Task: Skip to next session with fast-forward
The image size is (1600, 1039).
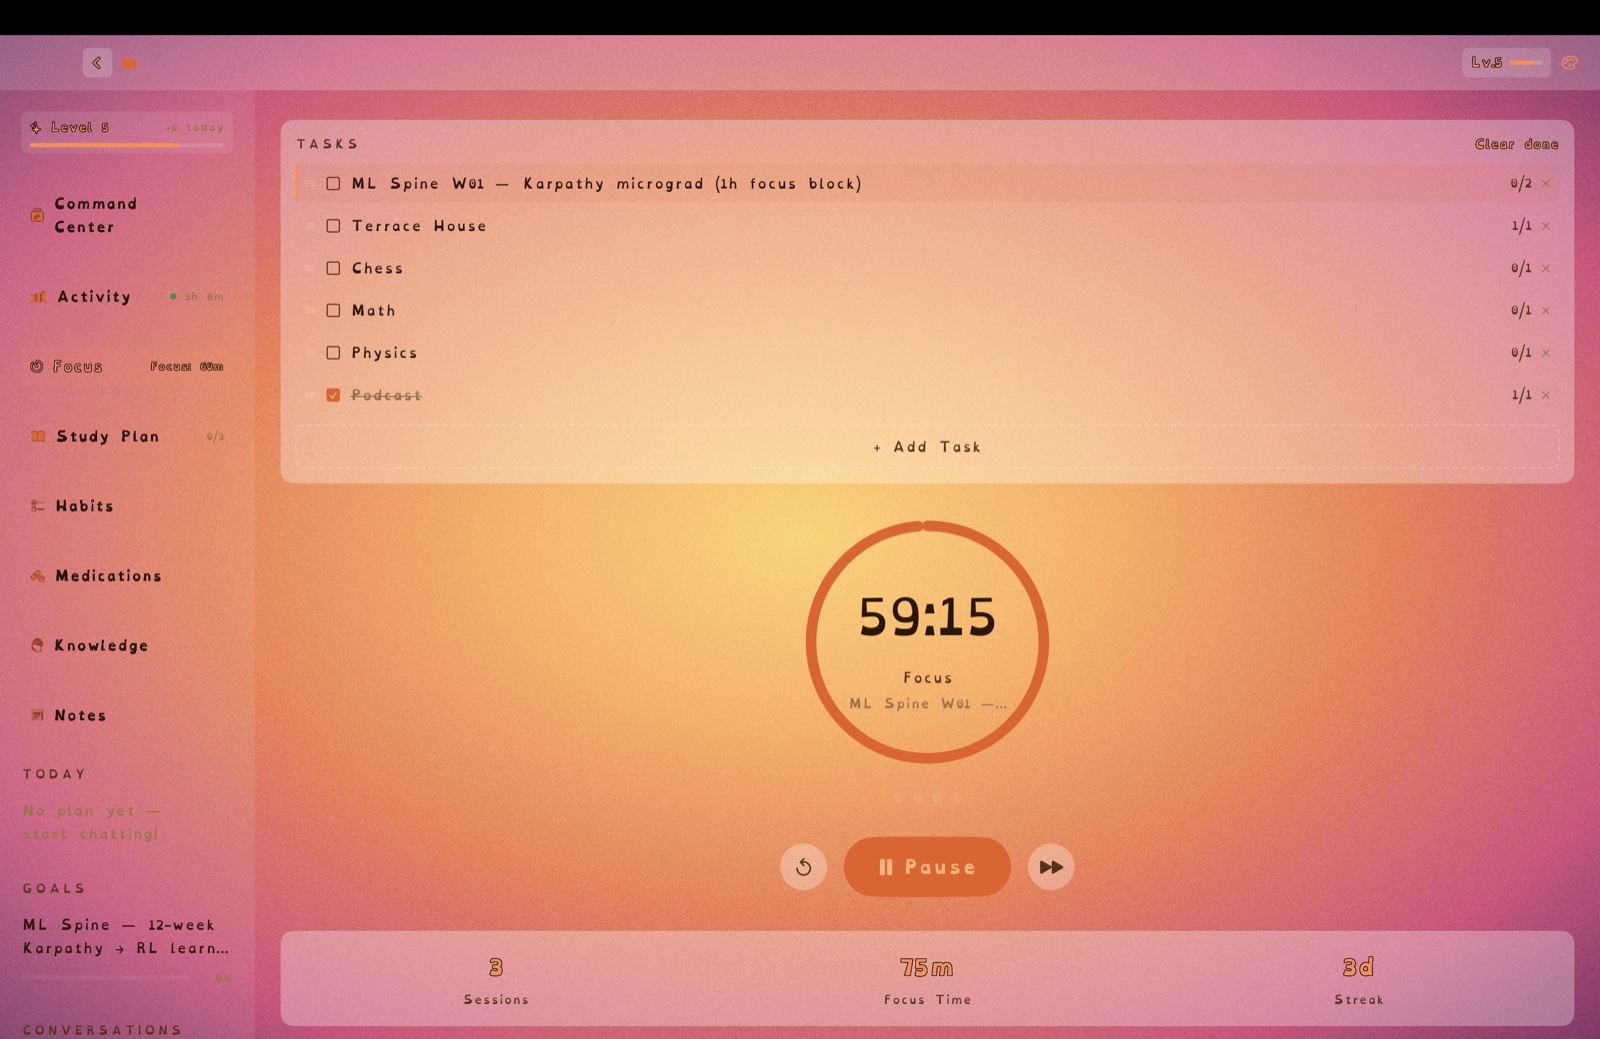Action: (1051, 866)
